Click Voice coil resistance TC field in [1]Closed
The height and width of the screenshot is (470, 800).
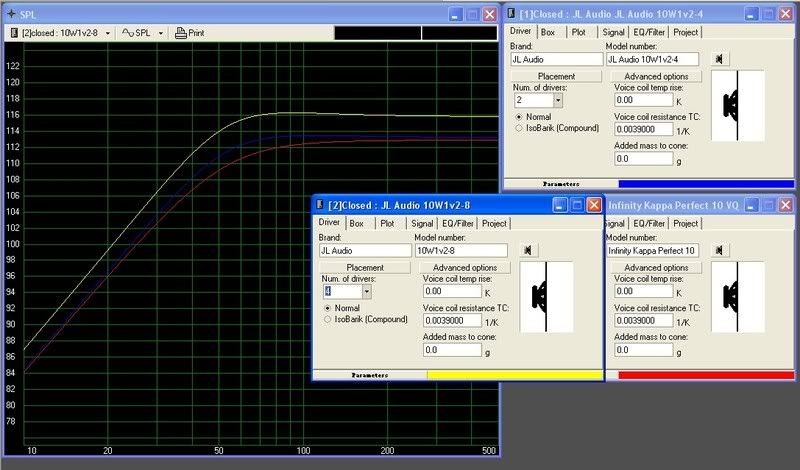643,130
